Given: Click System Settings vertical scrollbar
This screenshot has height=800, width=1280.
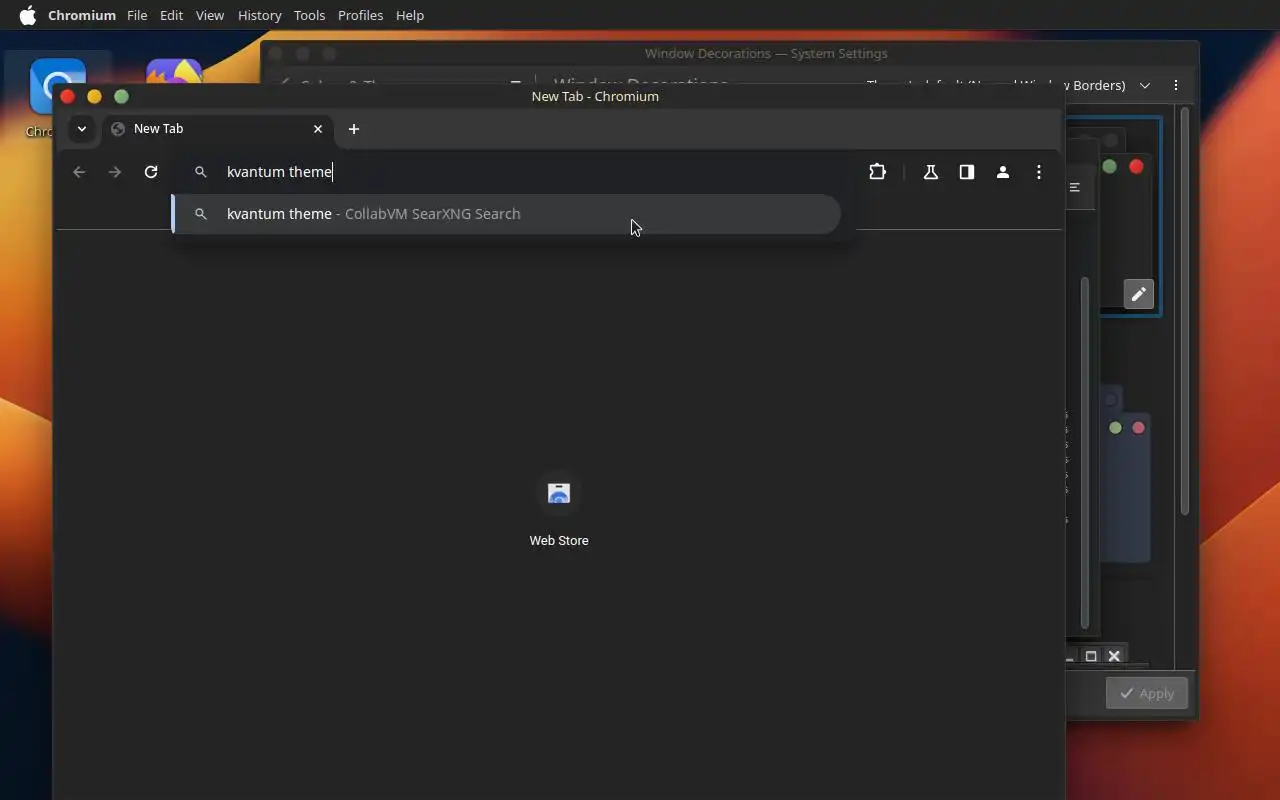Looking at the screenshot, I should pyautogui.click(x=1185, y=310).
